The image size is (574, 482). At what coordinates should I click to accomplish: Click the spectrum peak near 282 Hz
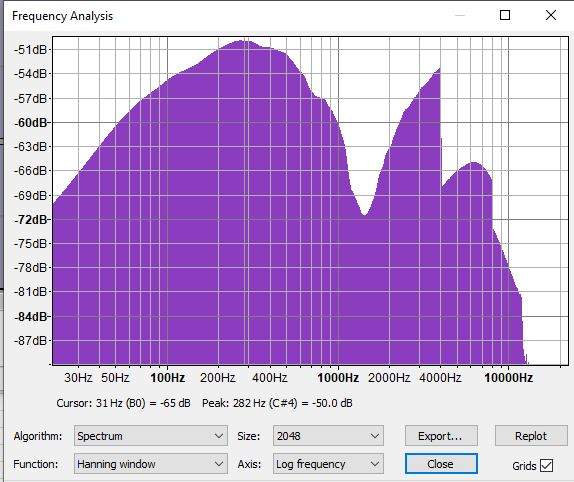point(242,41)
